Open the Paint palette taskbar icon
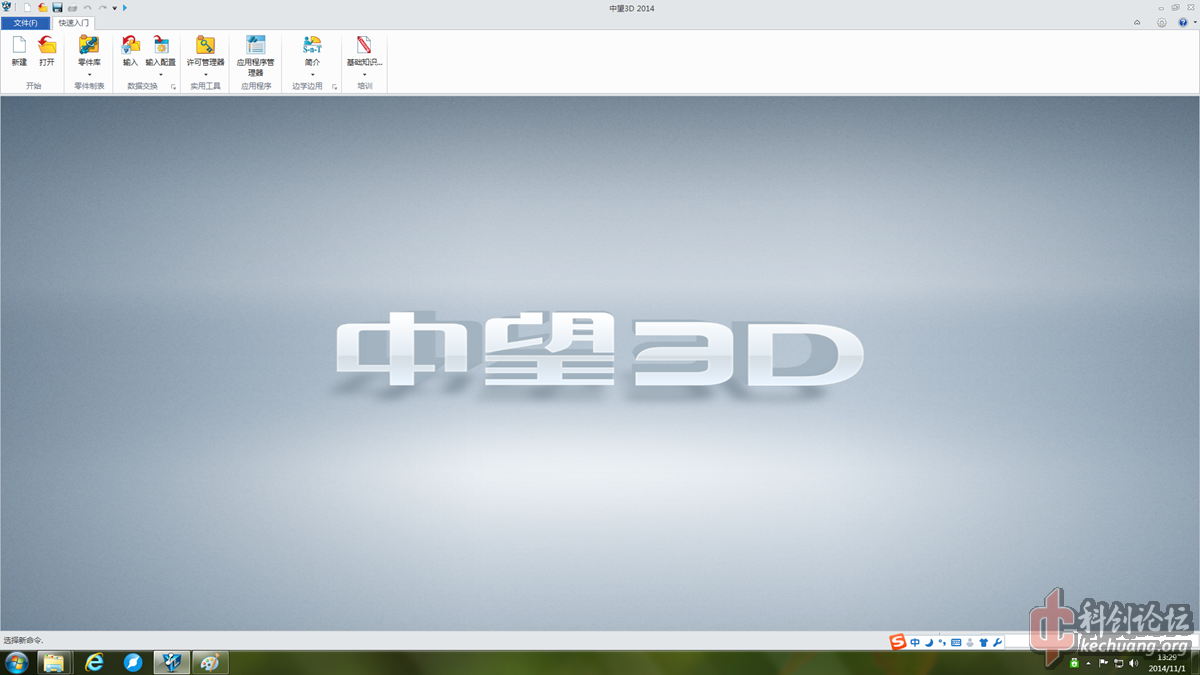The image size is (1200, 675). pos(210,662)
